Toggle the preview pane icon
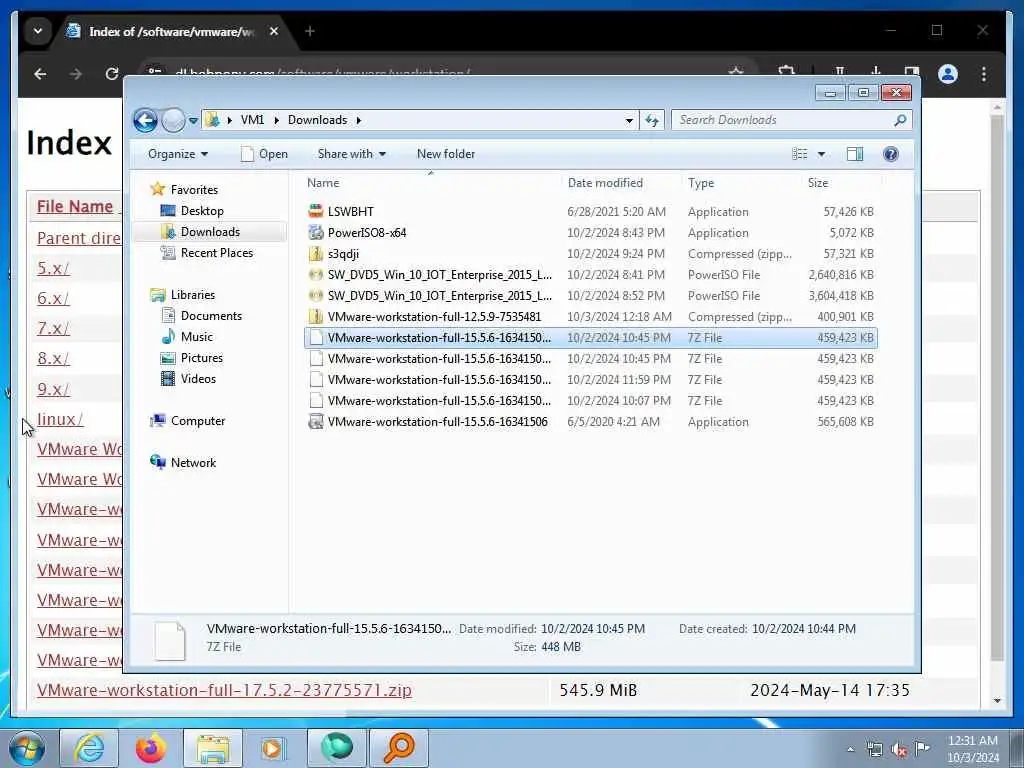 855,154
